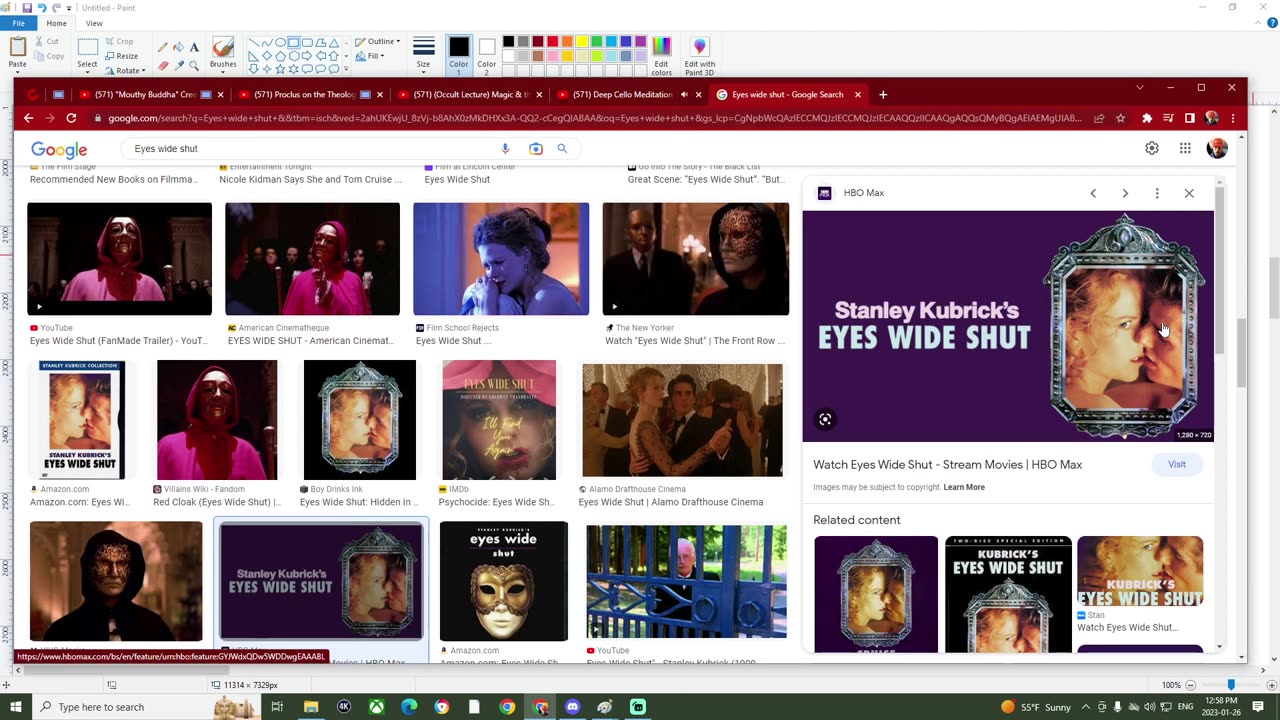Open the Learn More copyright link
This screenshot has height=720, width=1280.
[x=964, y=487]
